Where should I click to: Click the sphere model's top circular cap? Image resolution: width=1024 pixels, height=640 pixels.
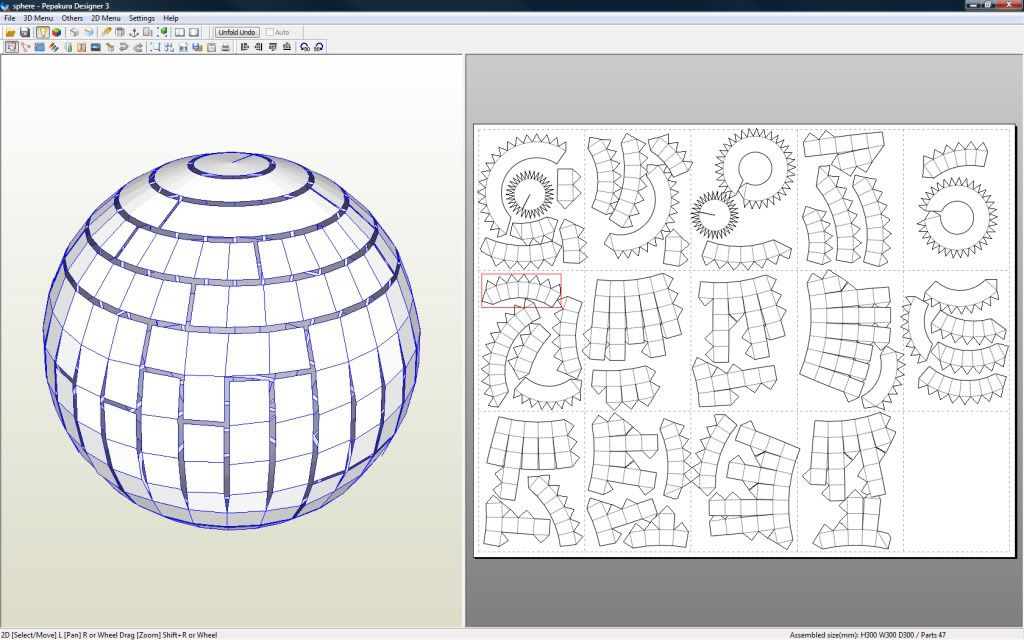(232, 165)
